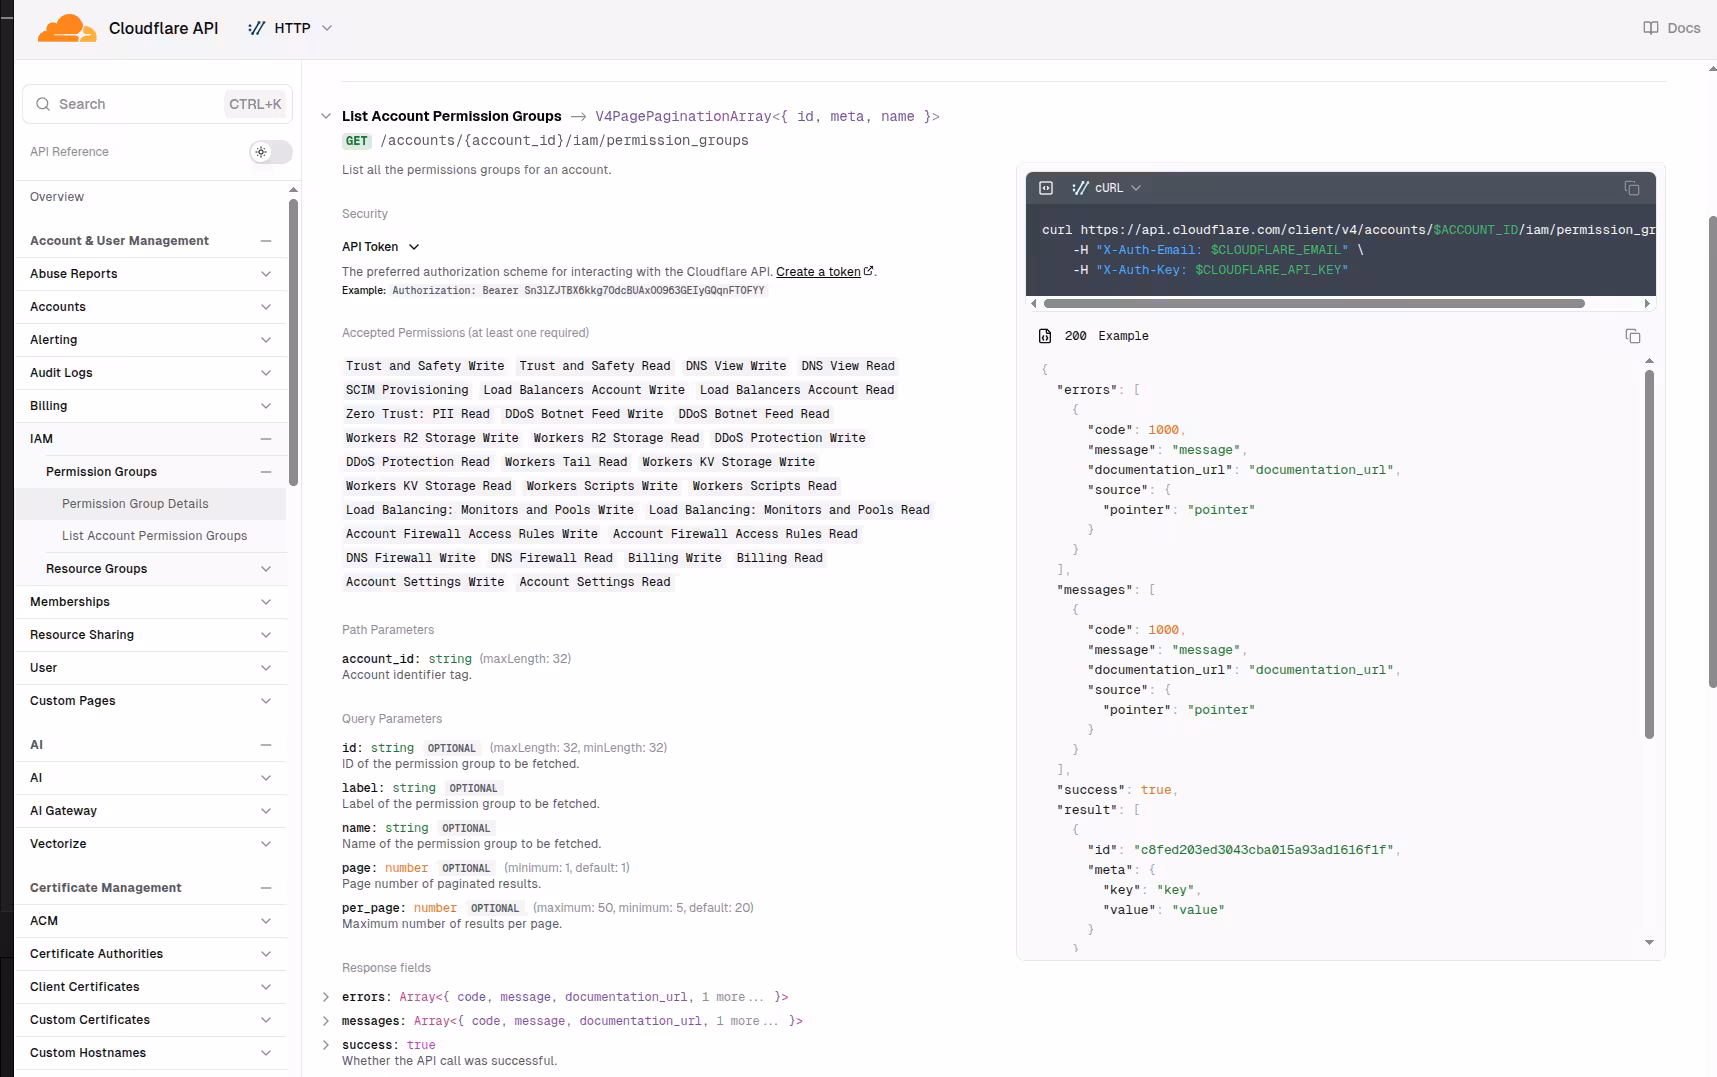Expand the API Token security dropdown
This screenshot has width=1717, height=1077.
[x=381, y=247]
